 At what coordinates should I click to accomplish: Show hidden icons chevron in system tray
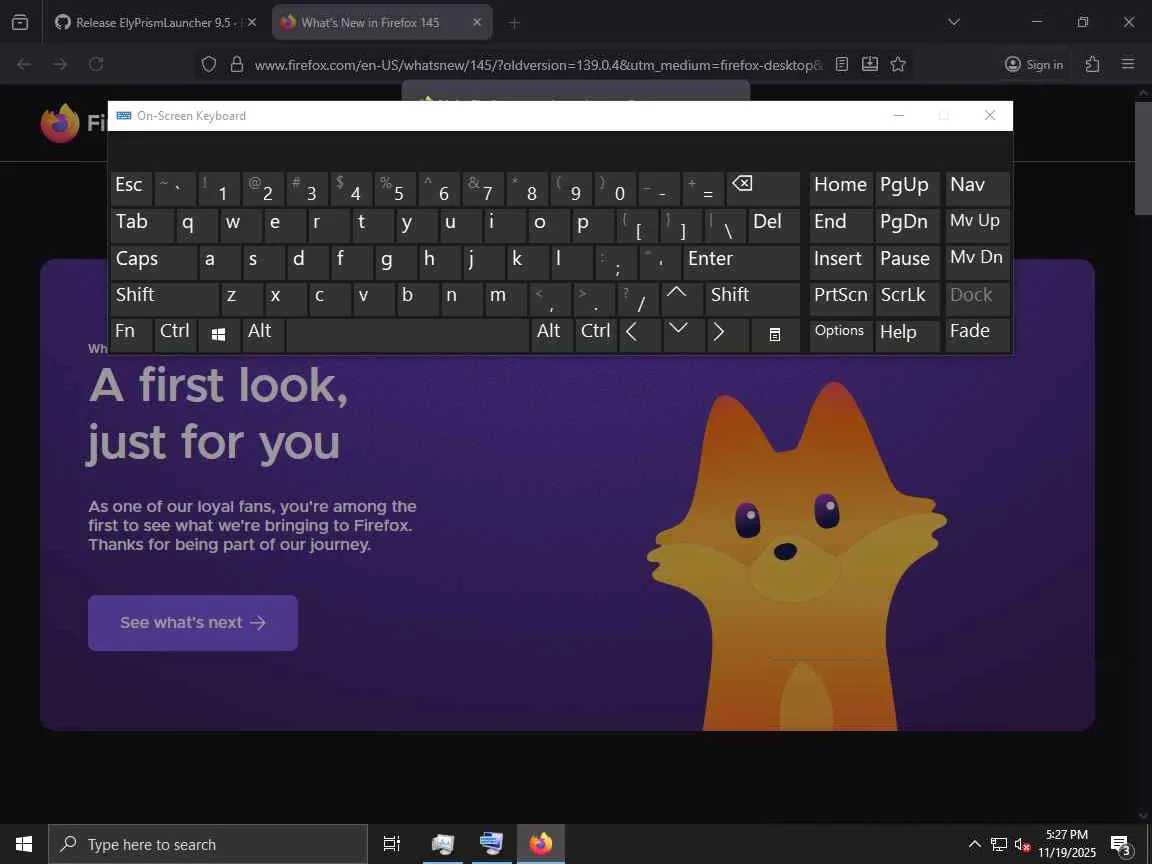click(974, 844)
